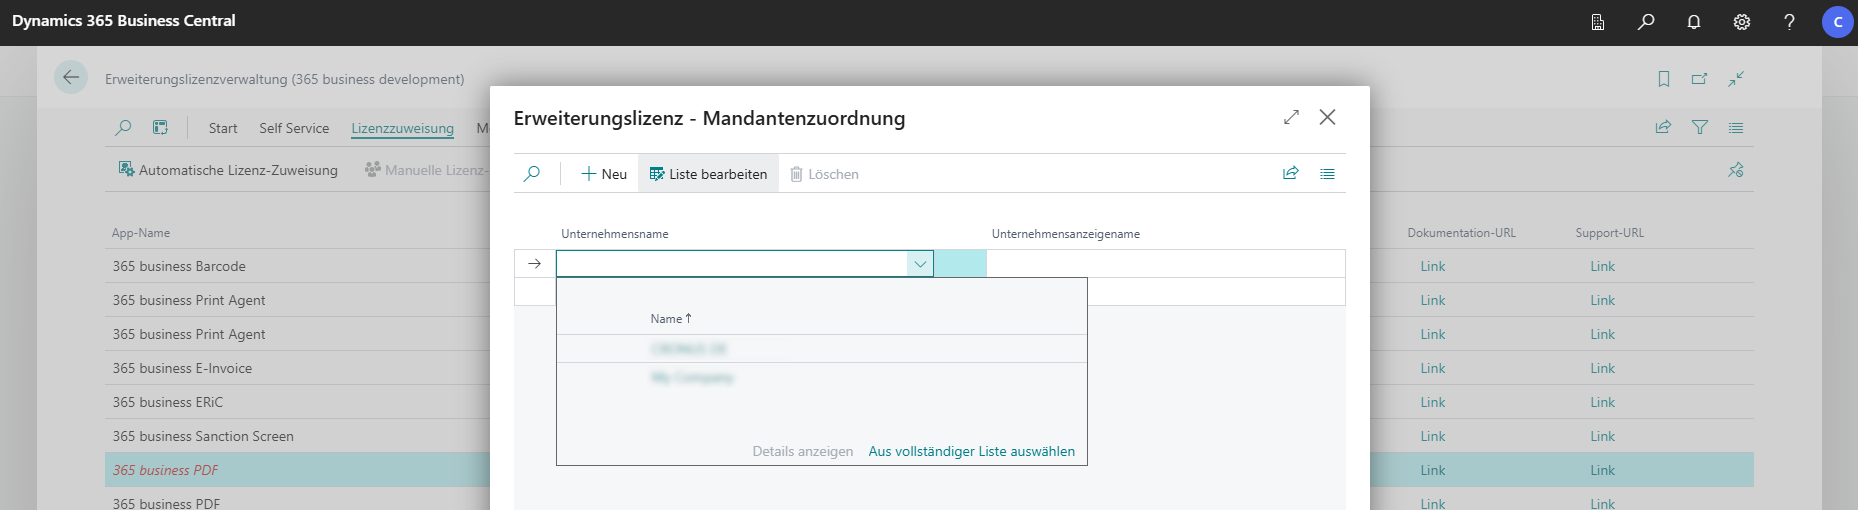Click the Unternehmensname input field
1858x510 pixels.
click(x=731, y=264)
